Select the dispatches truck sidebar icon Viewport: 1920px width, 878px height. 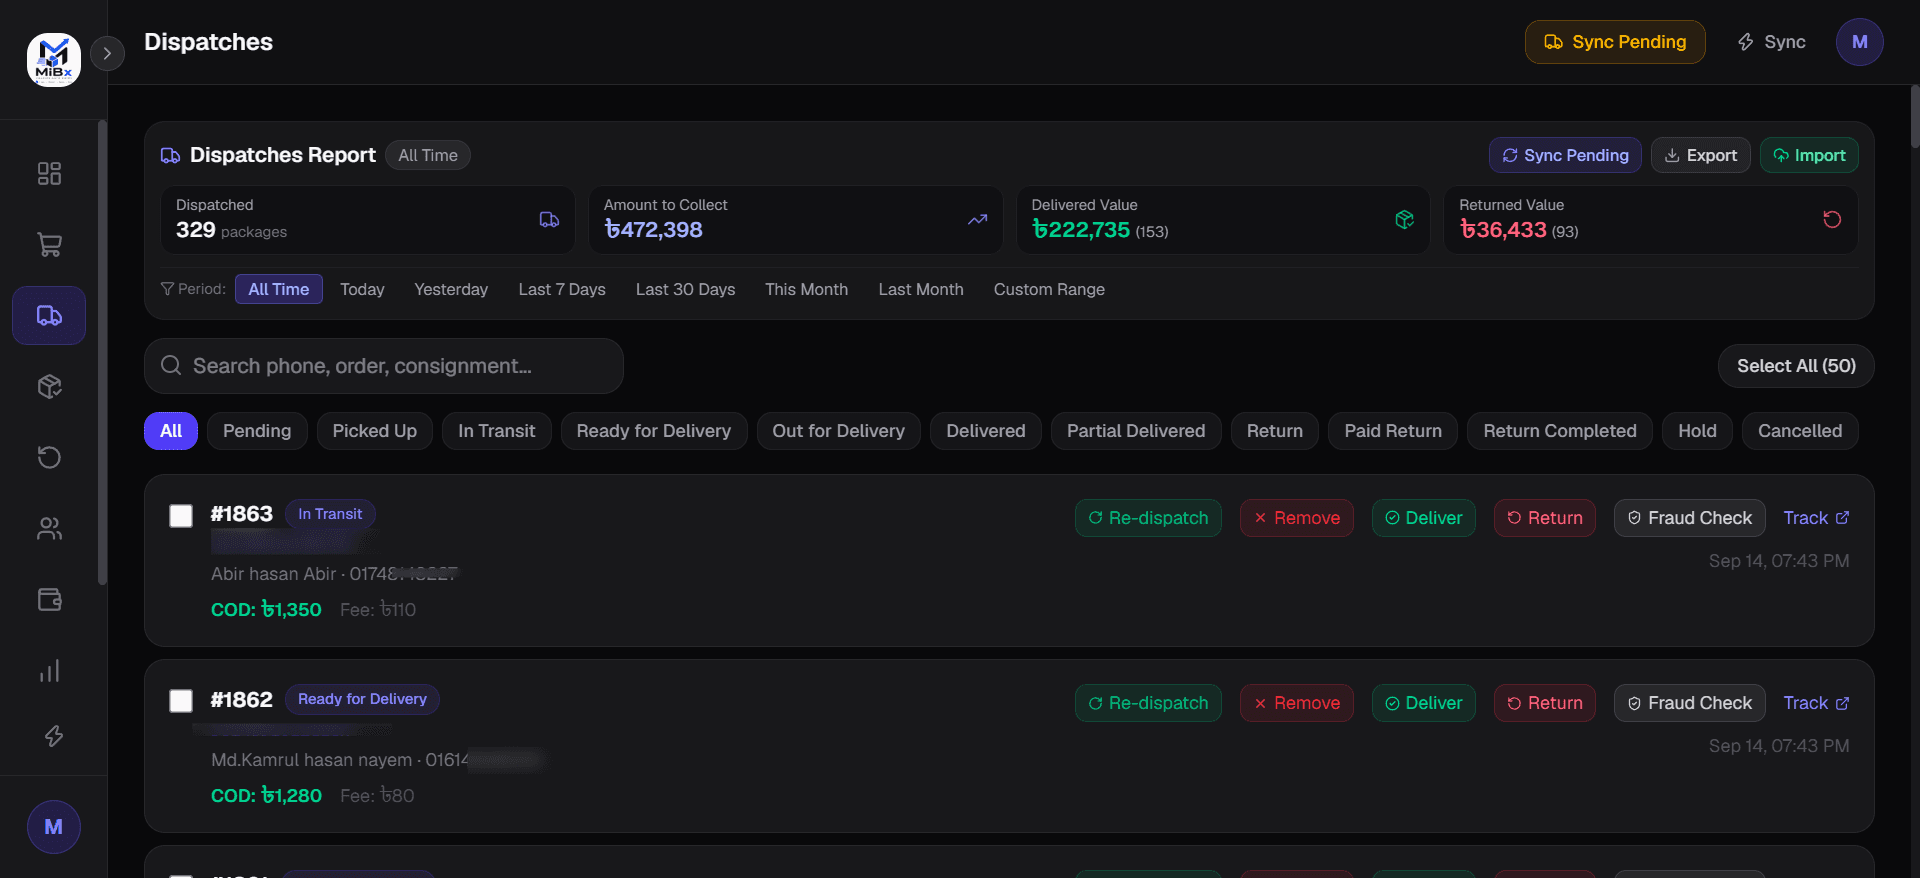pyautogui.click(x=49, y=316)
